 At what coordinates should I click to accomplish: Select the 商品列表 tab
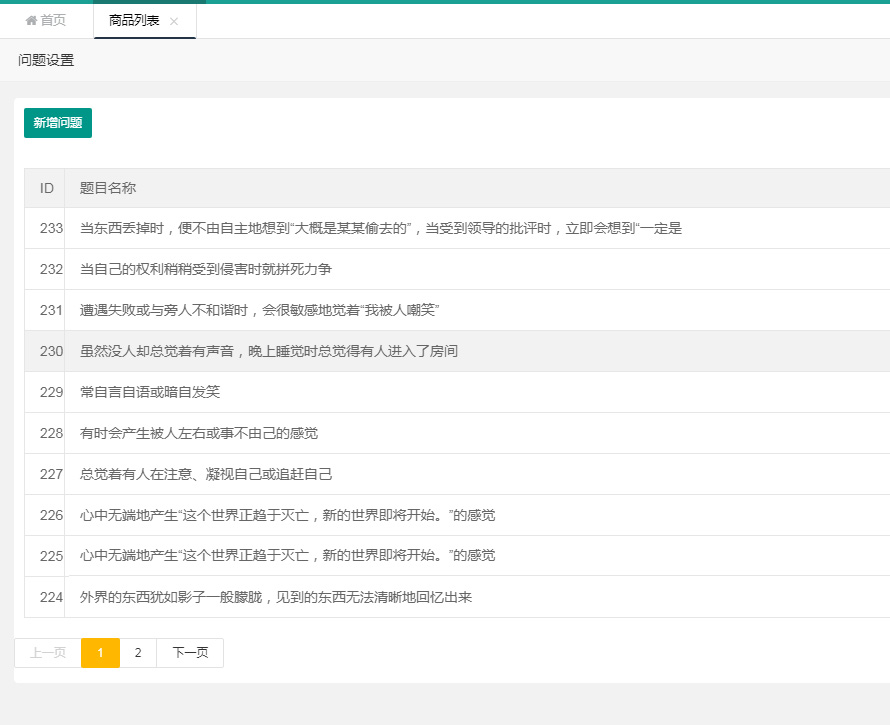[x=134, y=21]
